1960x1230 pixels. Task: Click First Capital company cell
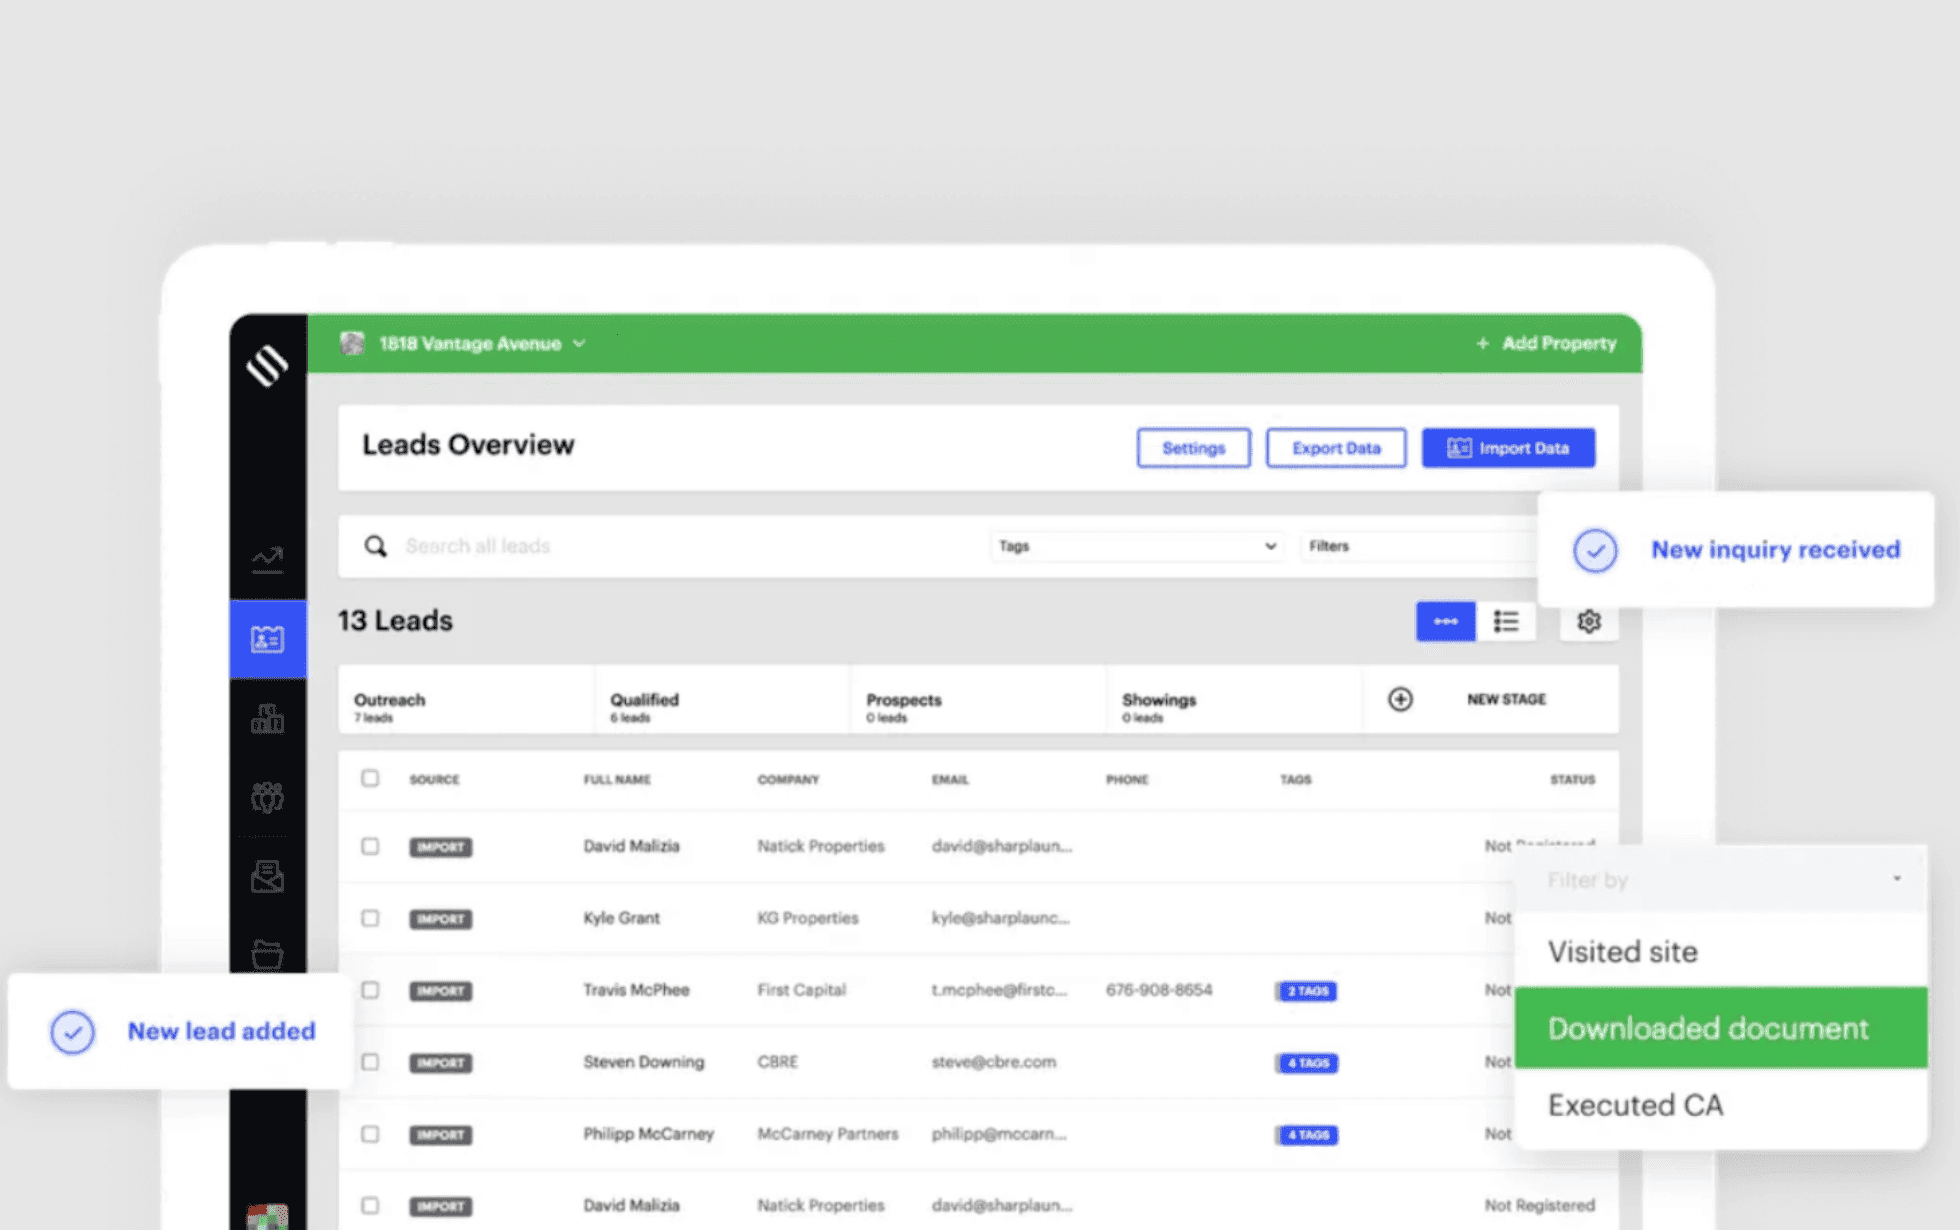[x=801, y=990]
